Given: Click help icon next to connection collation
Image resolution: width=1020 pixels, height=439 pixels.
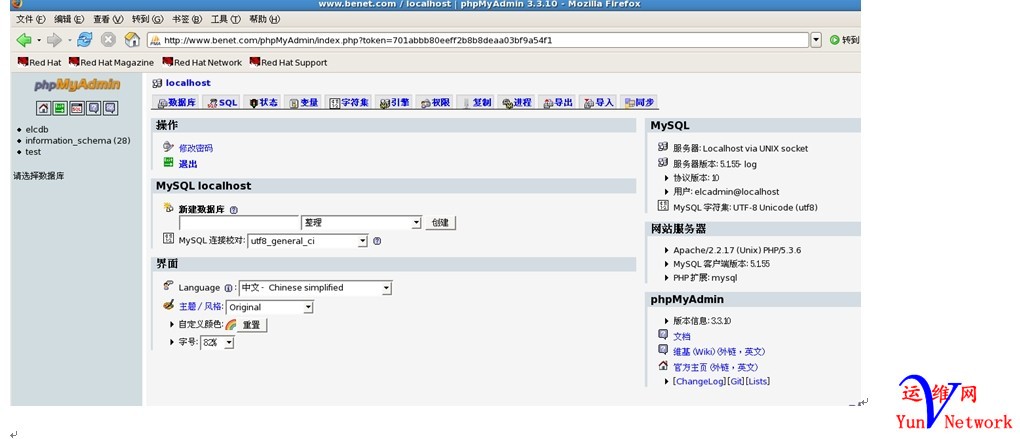Looking at the screenshot, I should coord(377,241).
